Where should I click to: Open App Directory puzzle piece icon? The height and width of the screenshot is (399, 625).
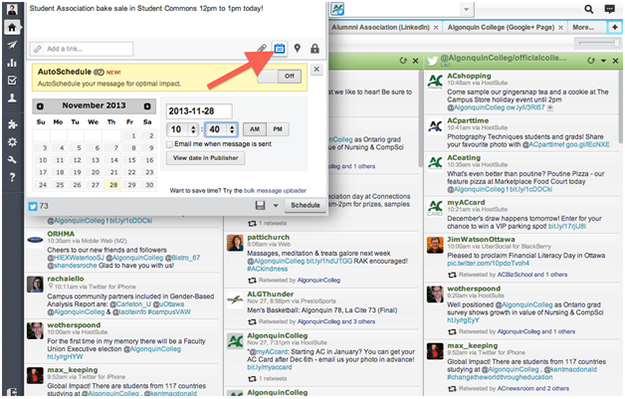(x=12, y=124)
